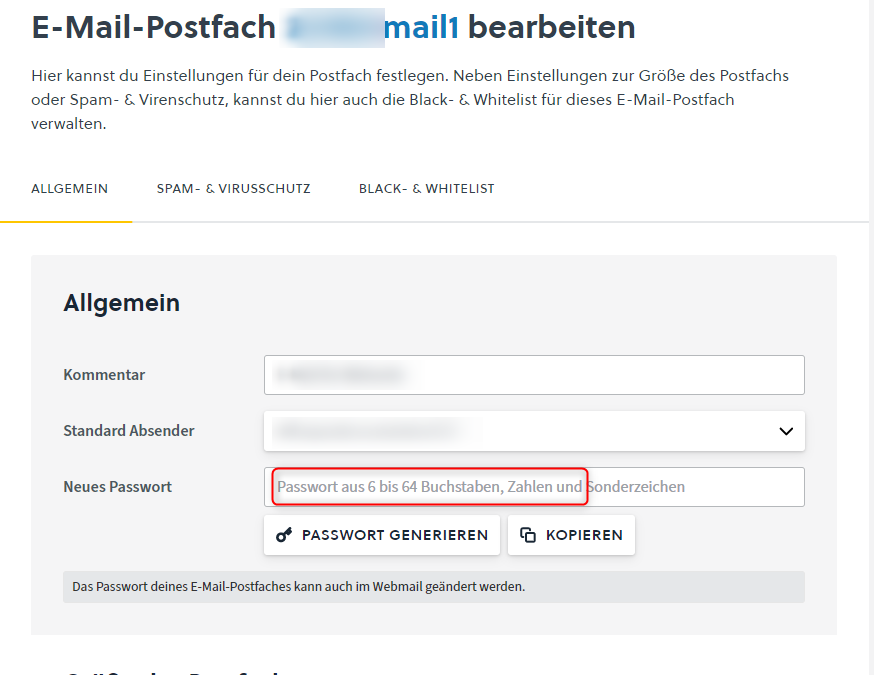Click the Standard Absender label
874x675 pixels.
pyautogui.click(x=129, y=431)
